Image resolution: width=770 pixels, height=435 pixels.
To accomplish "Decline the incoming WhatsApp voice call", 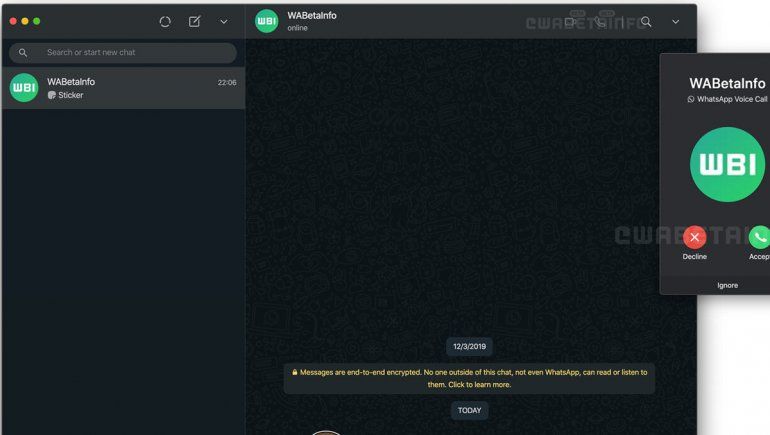I will click(694, 237).
